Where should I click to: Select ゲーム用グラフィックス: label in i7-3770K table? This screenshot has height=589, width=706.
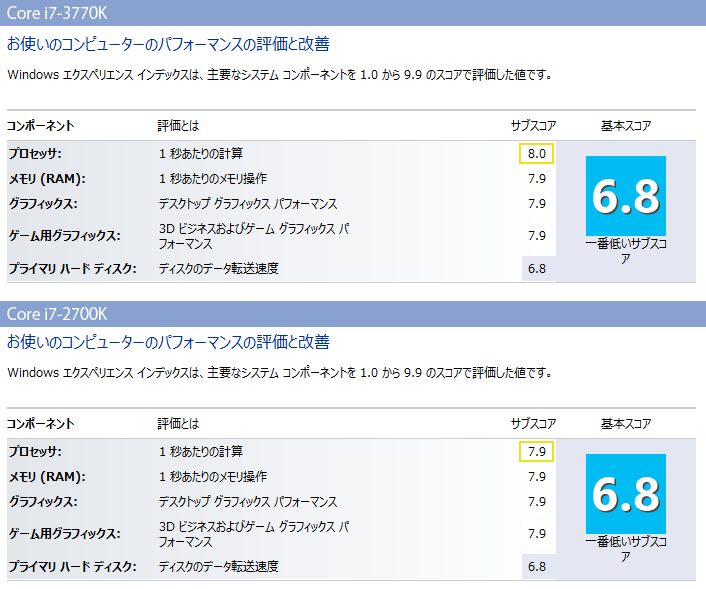(x=64, y=236)
